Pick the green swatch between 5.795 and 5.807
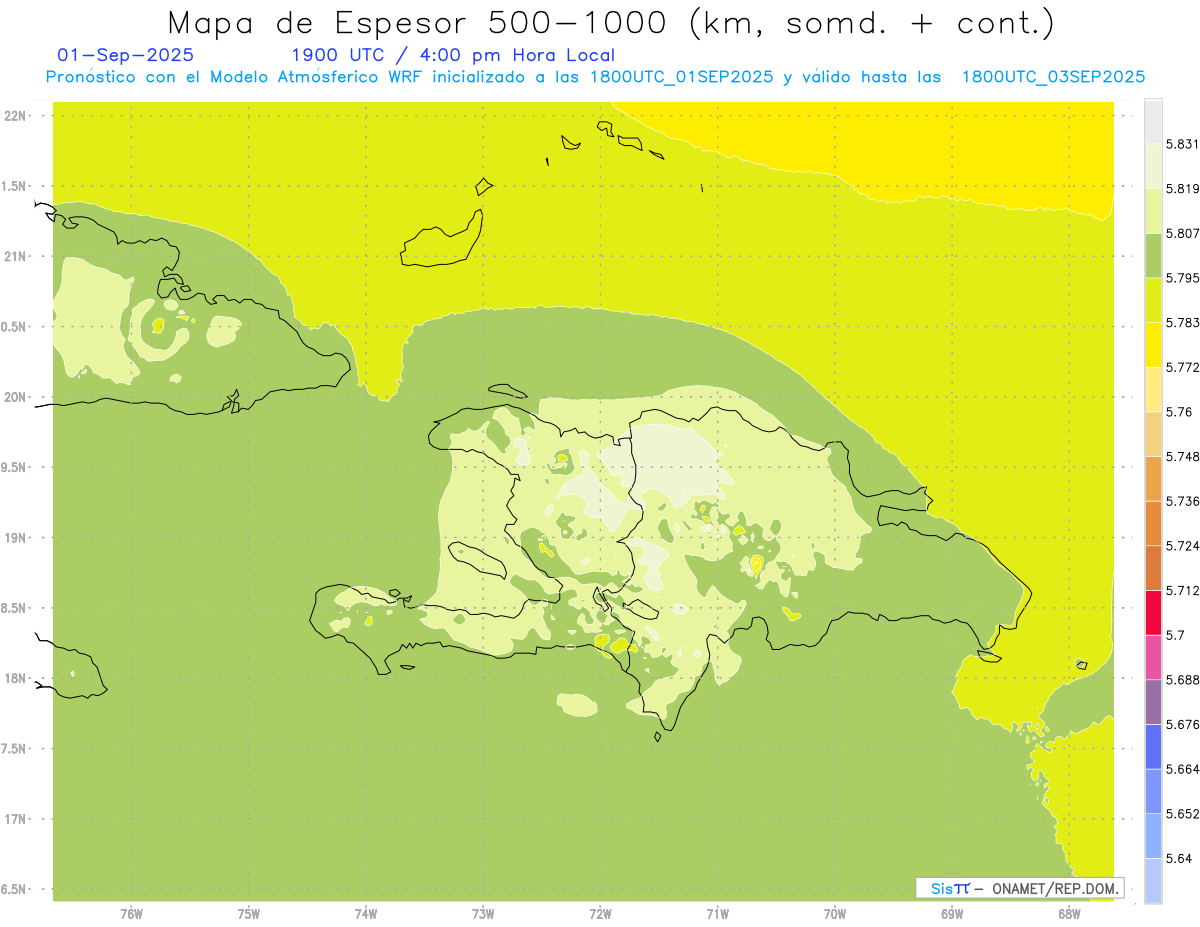 click(1153, 255)
